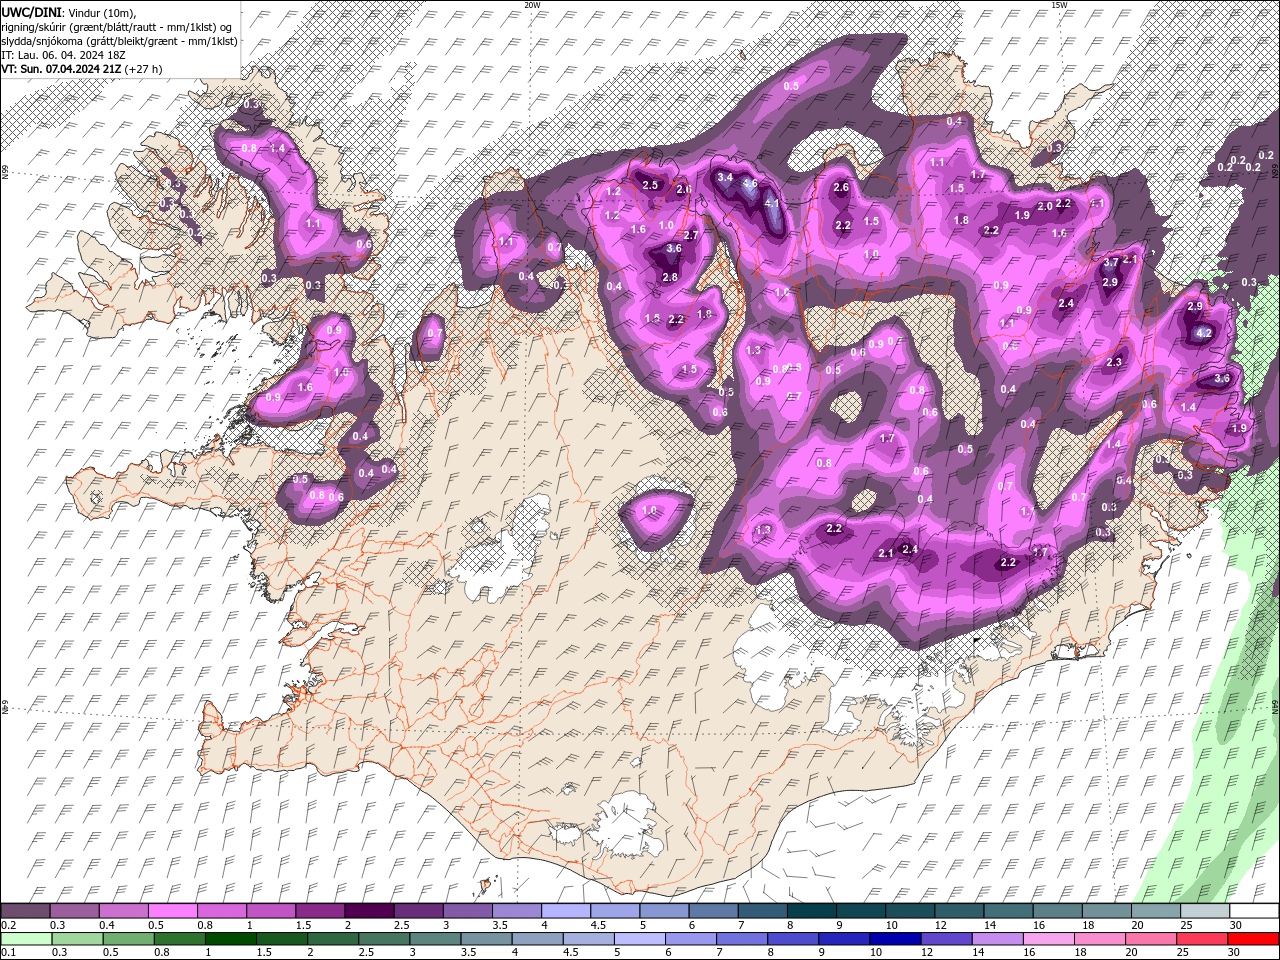Click the 'slydda/snjókoma' legend description line
1280x960 pixels.
point(120,41)
